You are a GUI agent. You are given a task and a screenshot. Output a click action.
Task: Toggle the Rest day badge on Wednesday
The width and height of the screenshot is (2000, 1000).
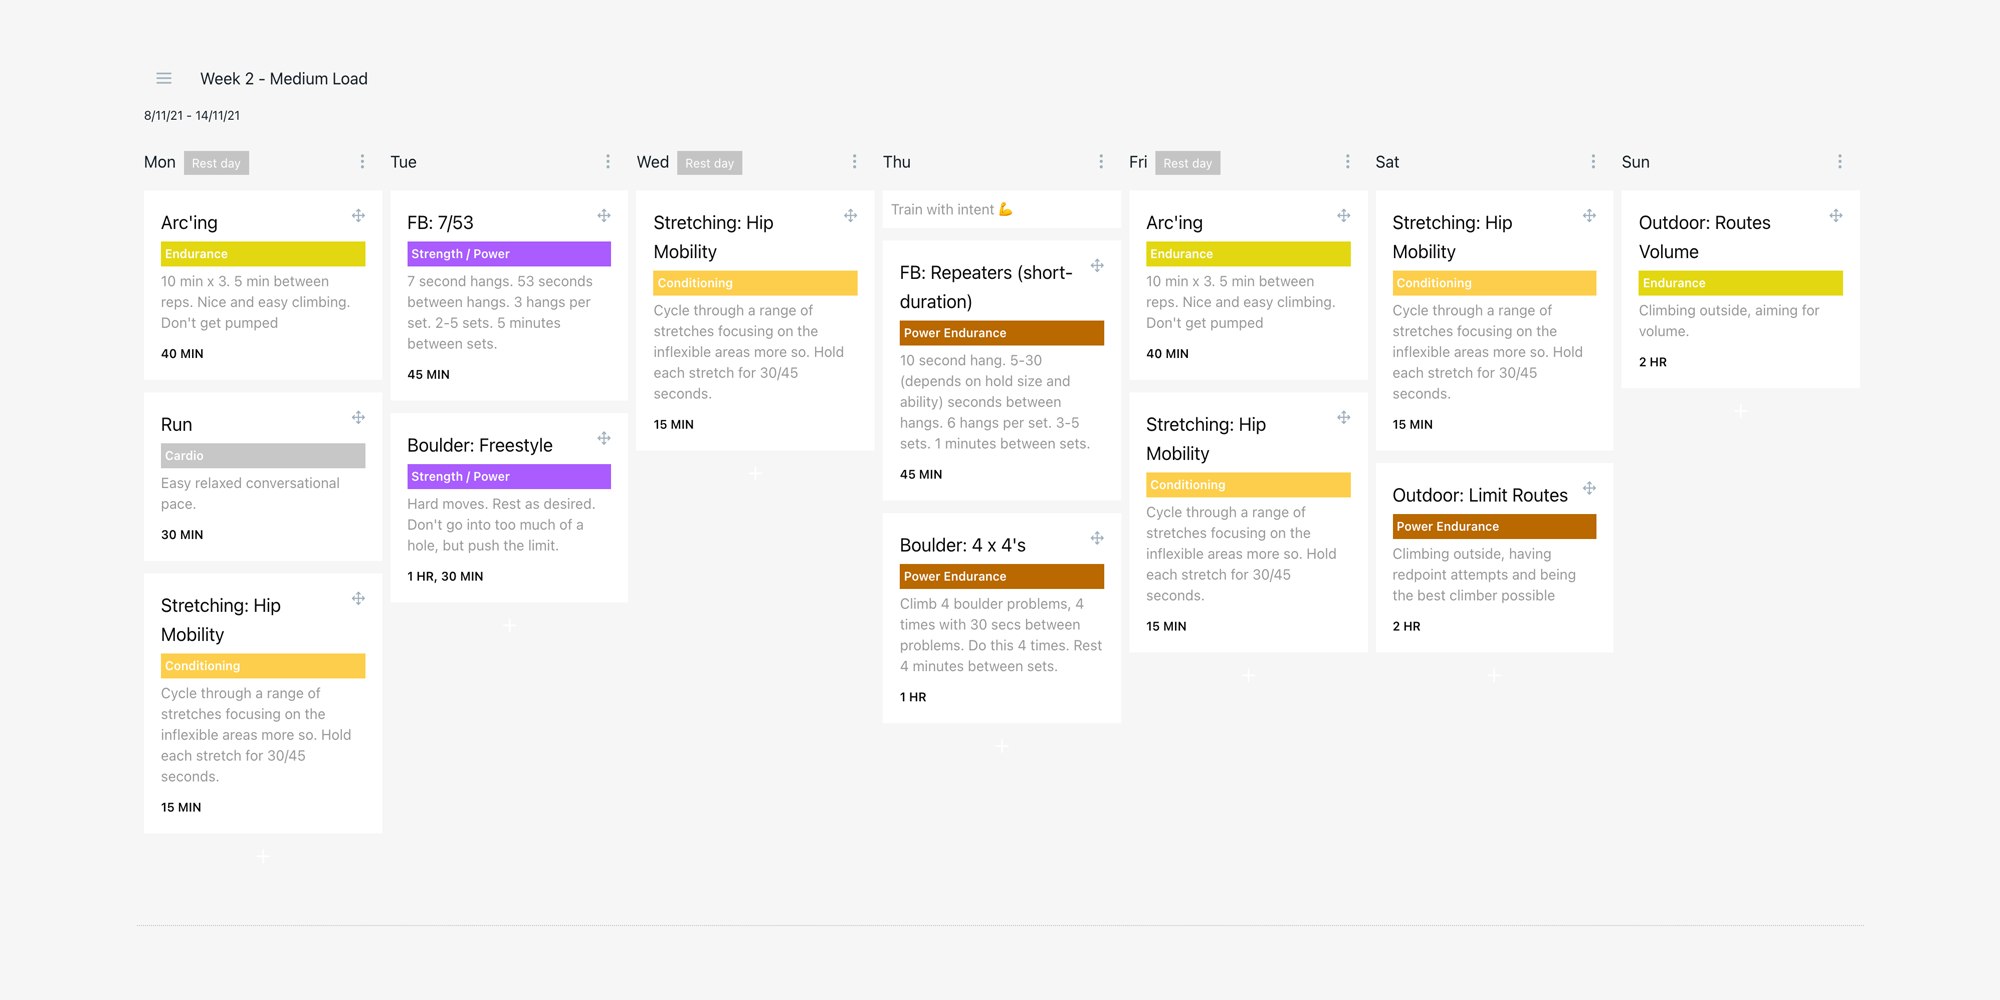tap(709, 163)
